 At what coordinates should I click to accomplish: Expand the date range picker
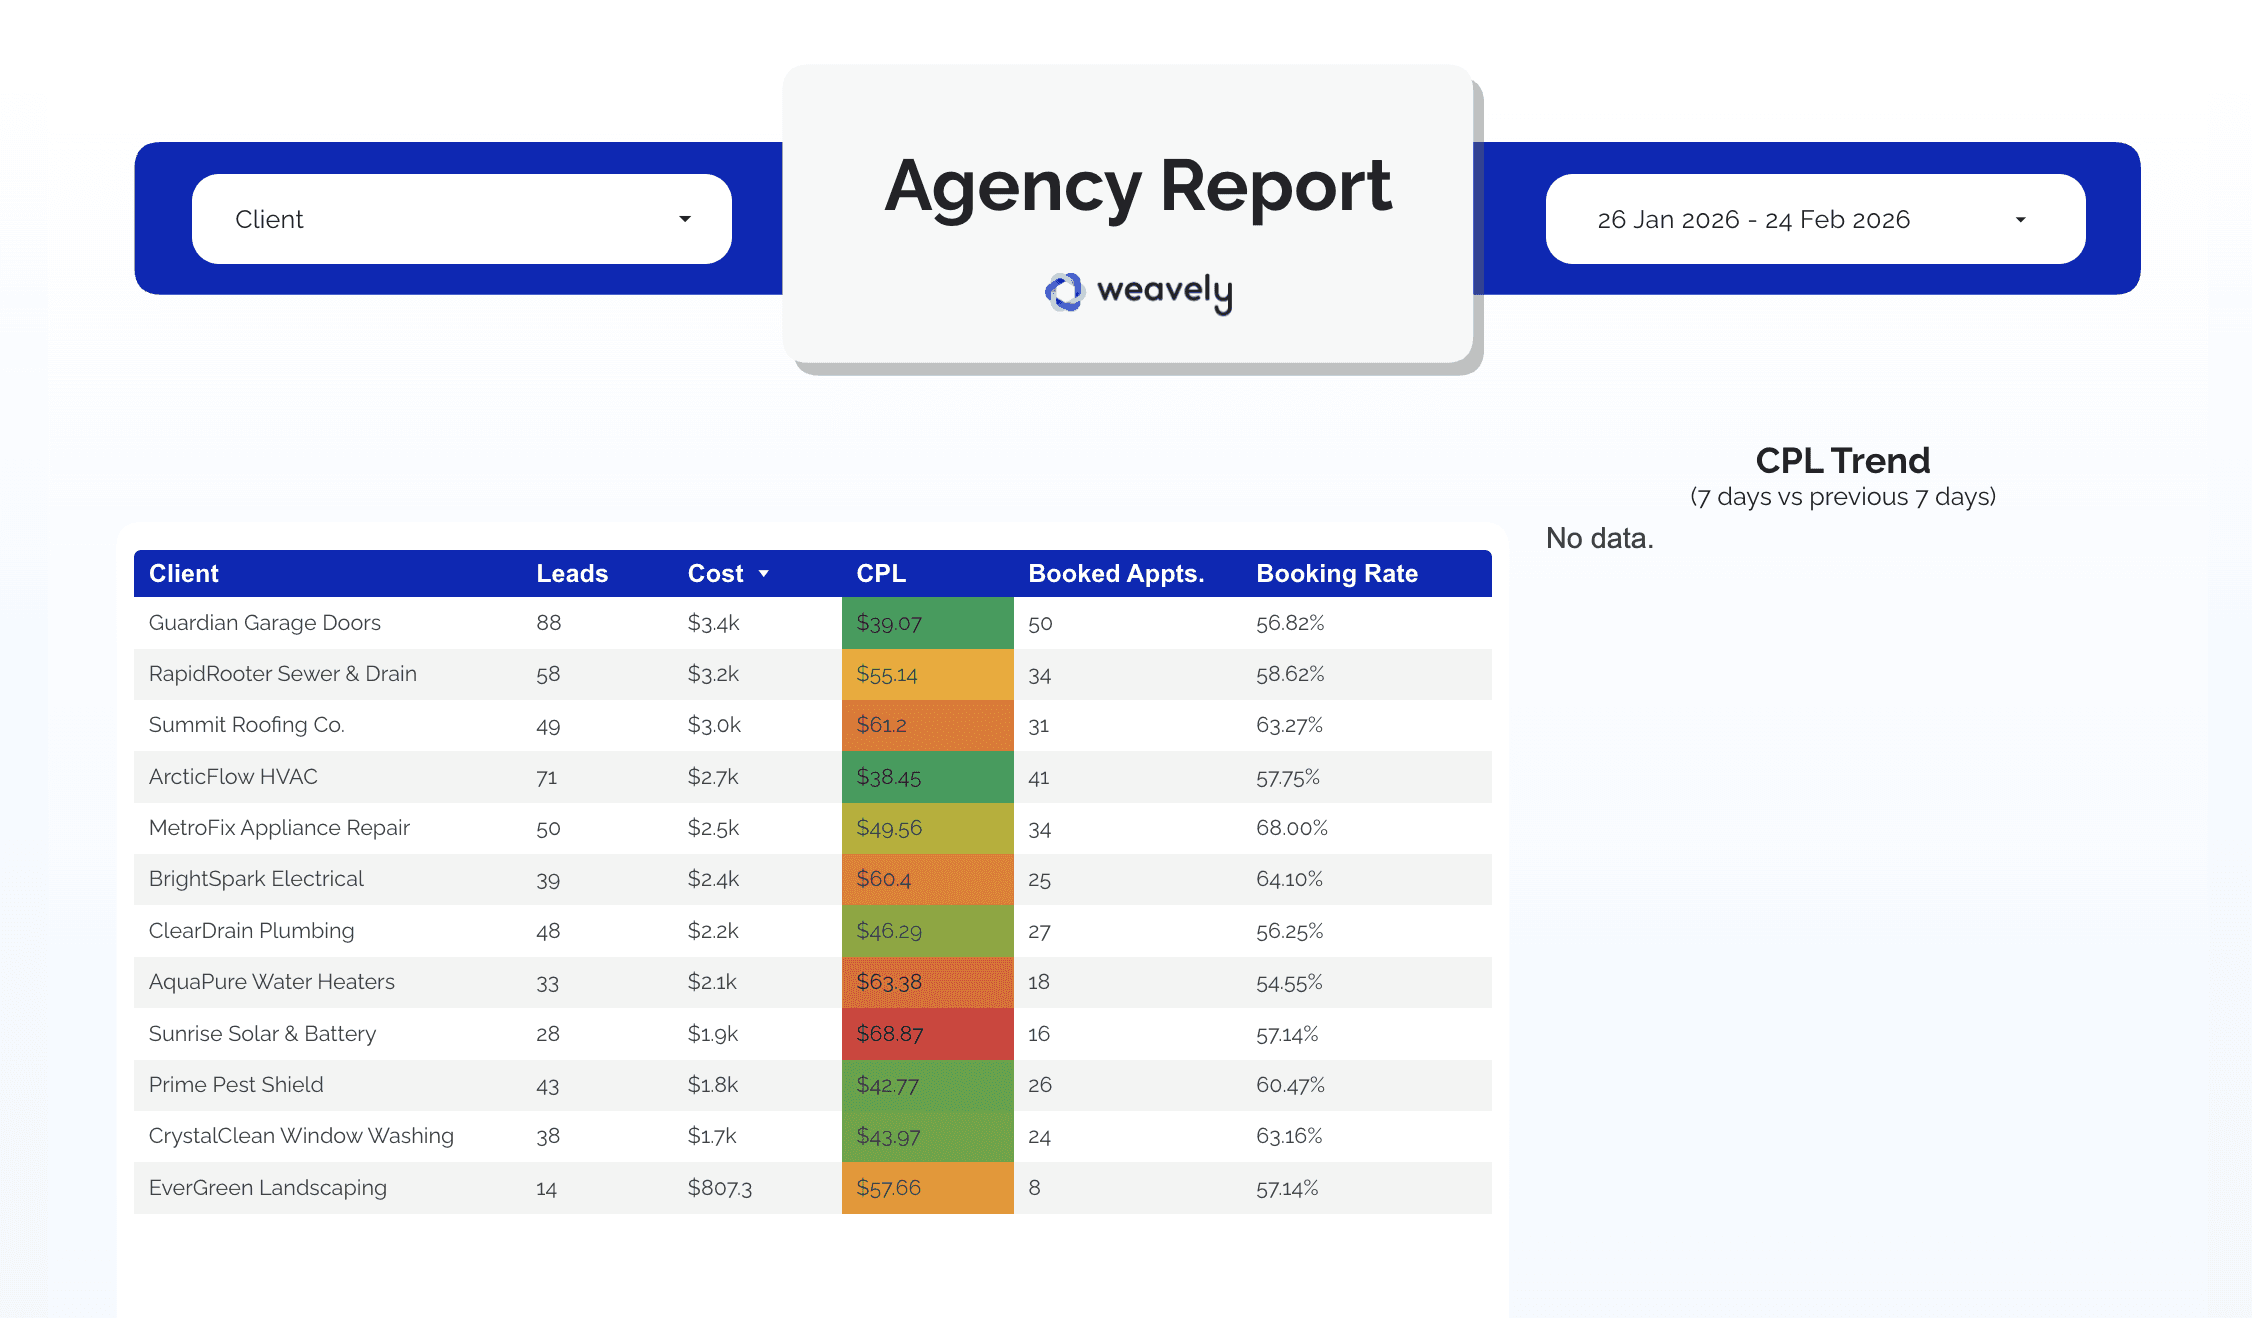click(x=1814, y=219)
